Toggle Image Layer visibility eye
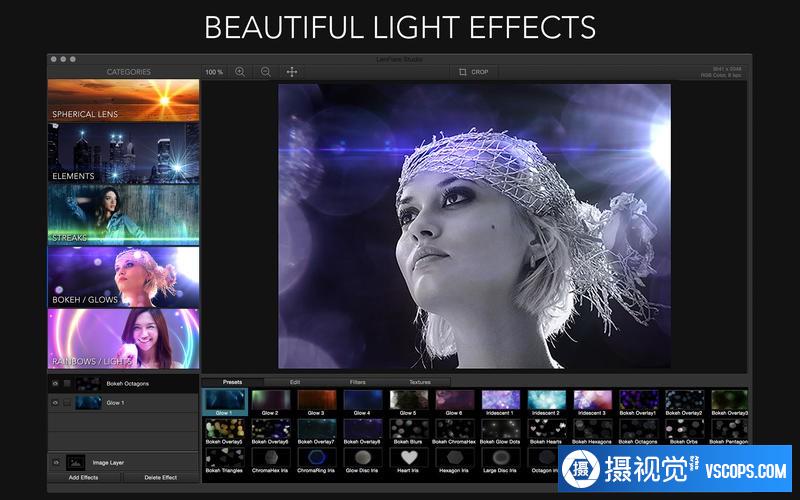 tap(56, 463)
